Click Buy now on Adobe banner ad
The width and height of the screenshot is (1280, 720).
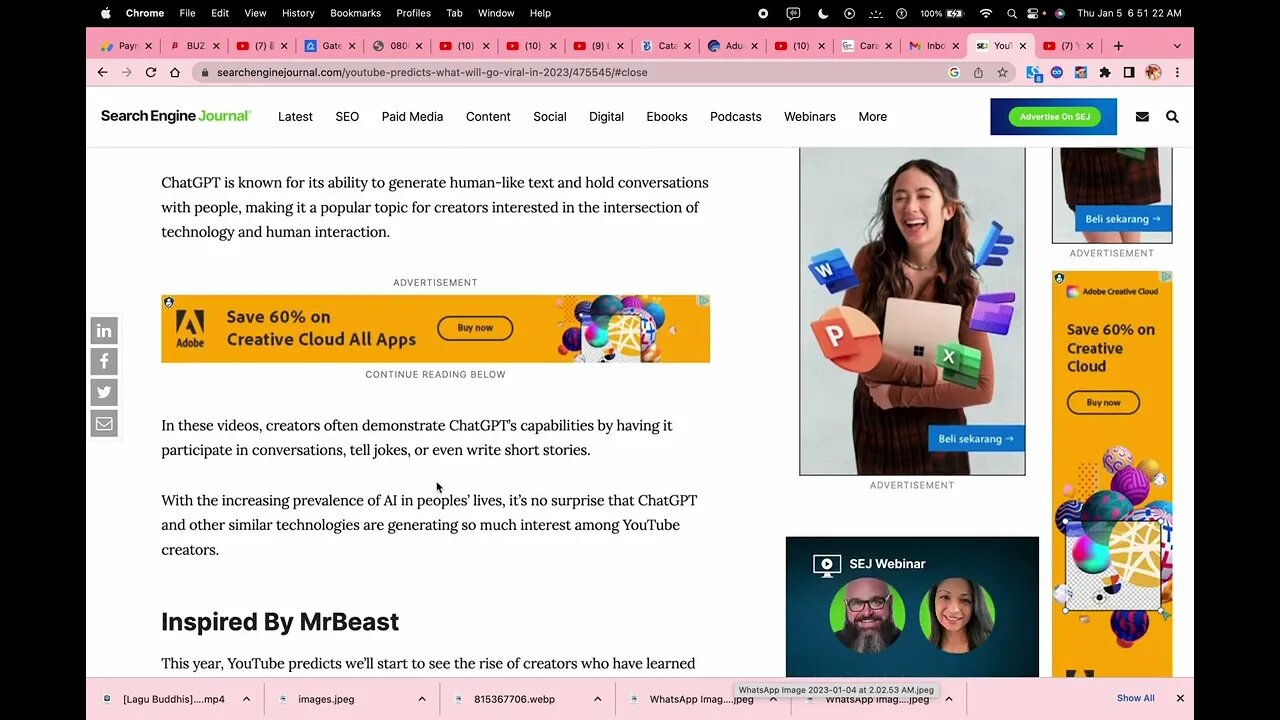click(x=475, y=328)
